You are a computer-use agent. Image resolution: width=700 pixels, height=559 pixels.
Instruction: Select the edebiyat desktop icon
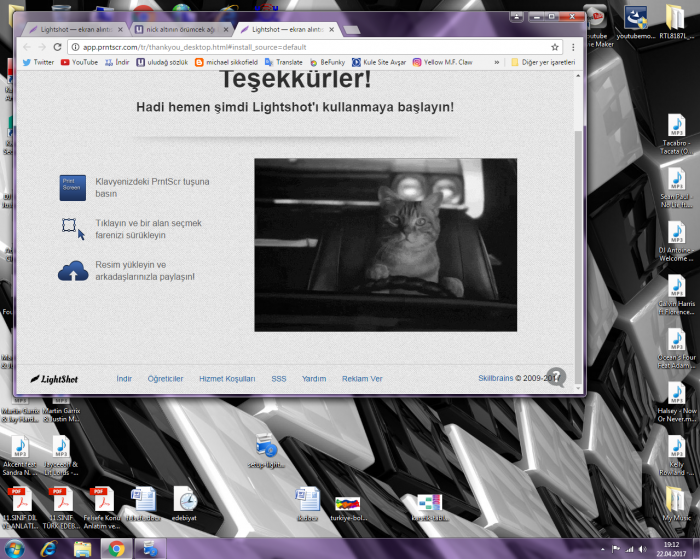click(184, 504)
